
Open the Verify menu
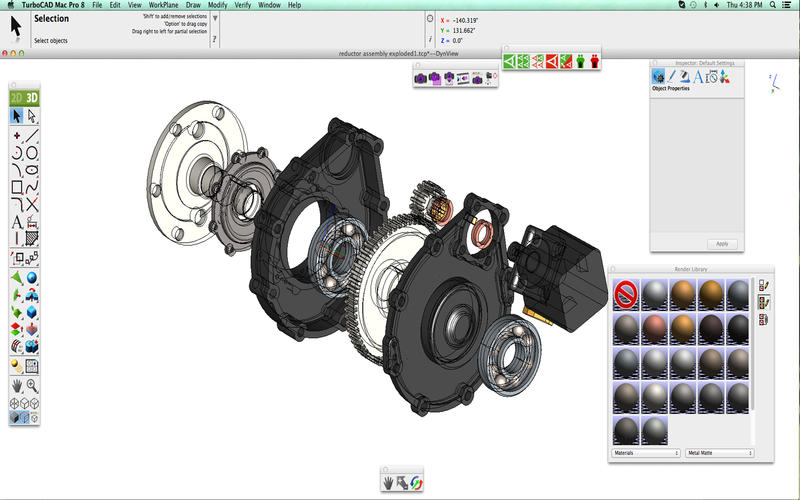pos(242,5)
